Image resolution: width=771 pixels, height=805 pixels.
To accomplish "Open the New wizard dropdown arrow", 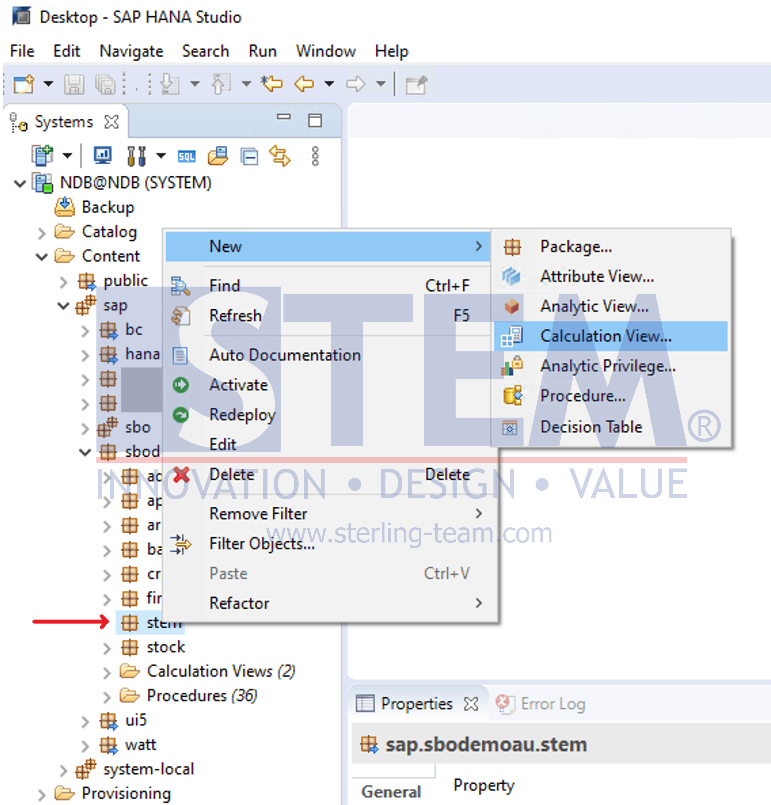I will 48,84.
